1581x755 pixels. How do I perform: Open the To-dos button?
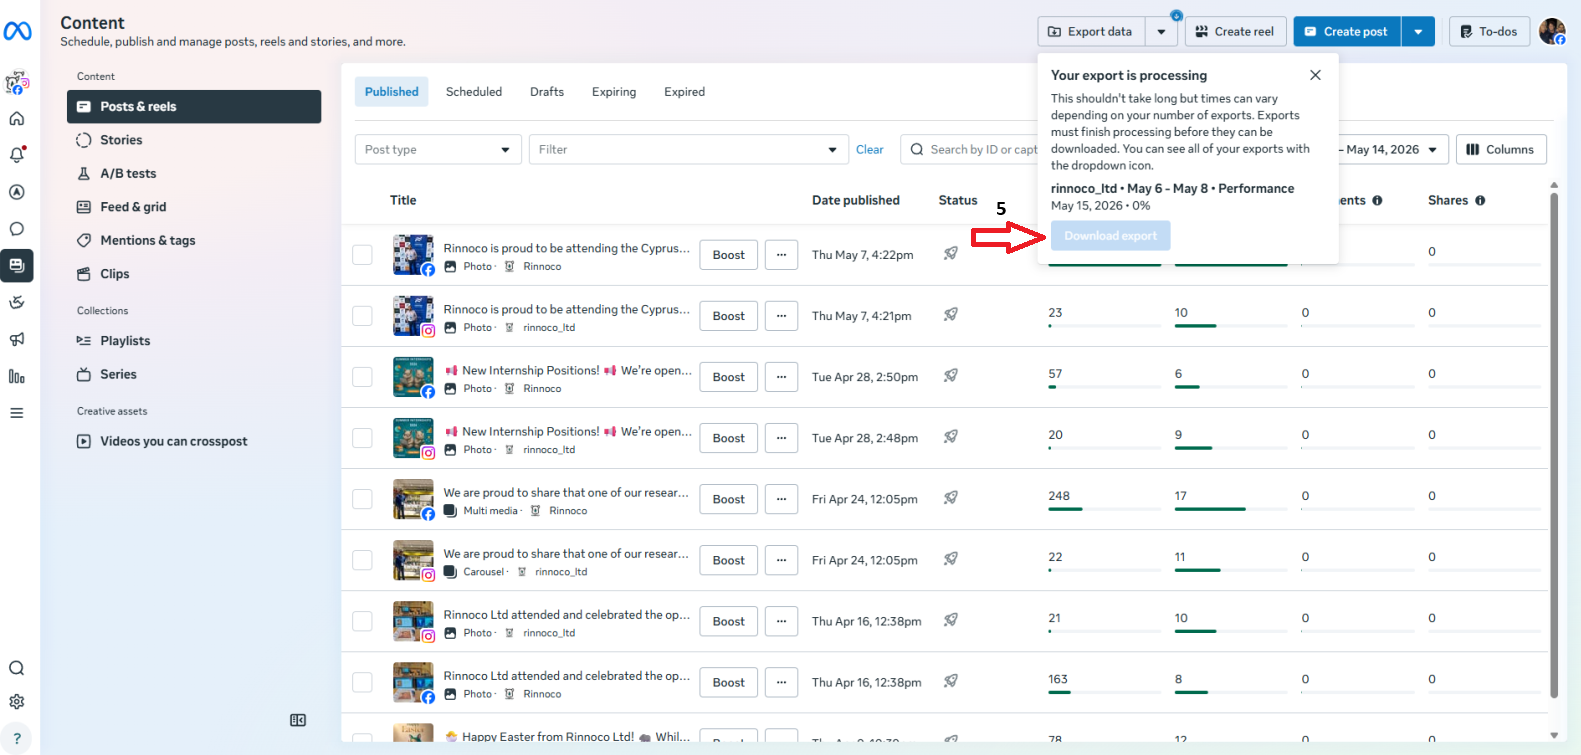(x=1489, y=32)
